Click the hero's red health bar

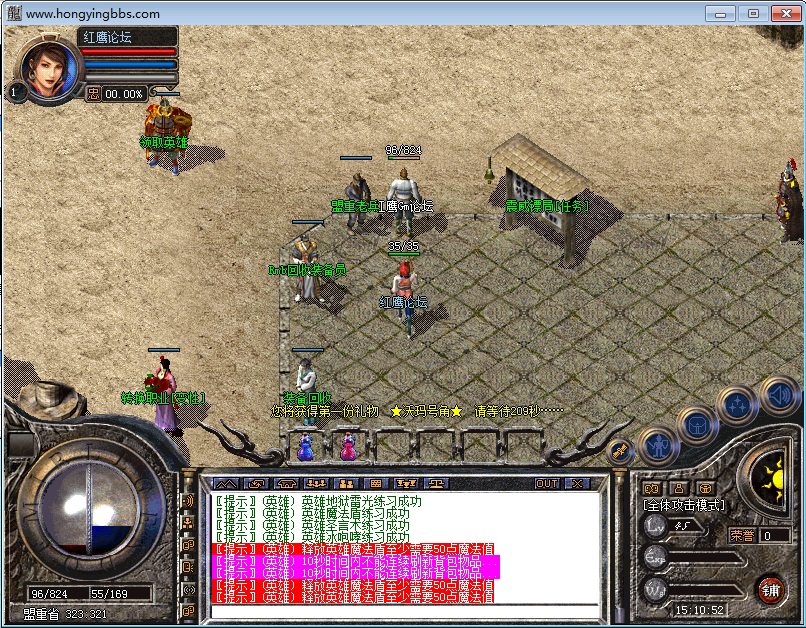click(128, 52)
